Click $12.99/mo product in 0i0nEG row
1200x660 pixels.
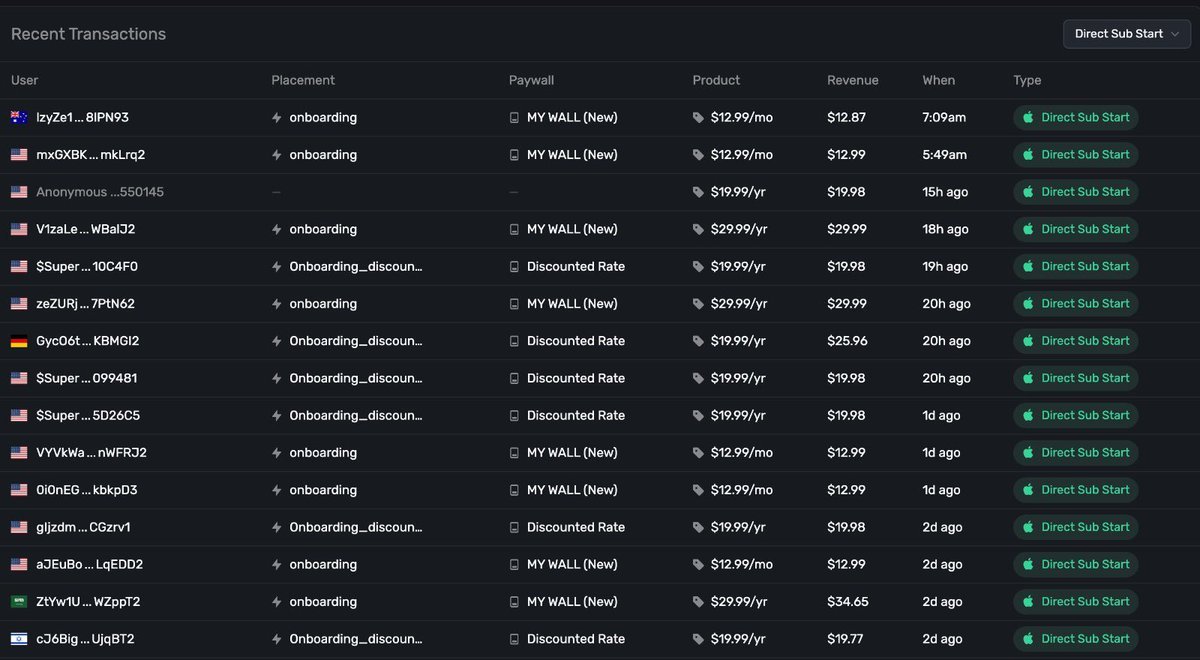[742, 490]
